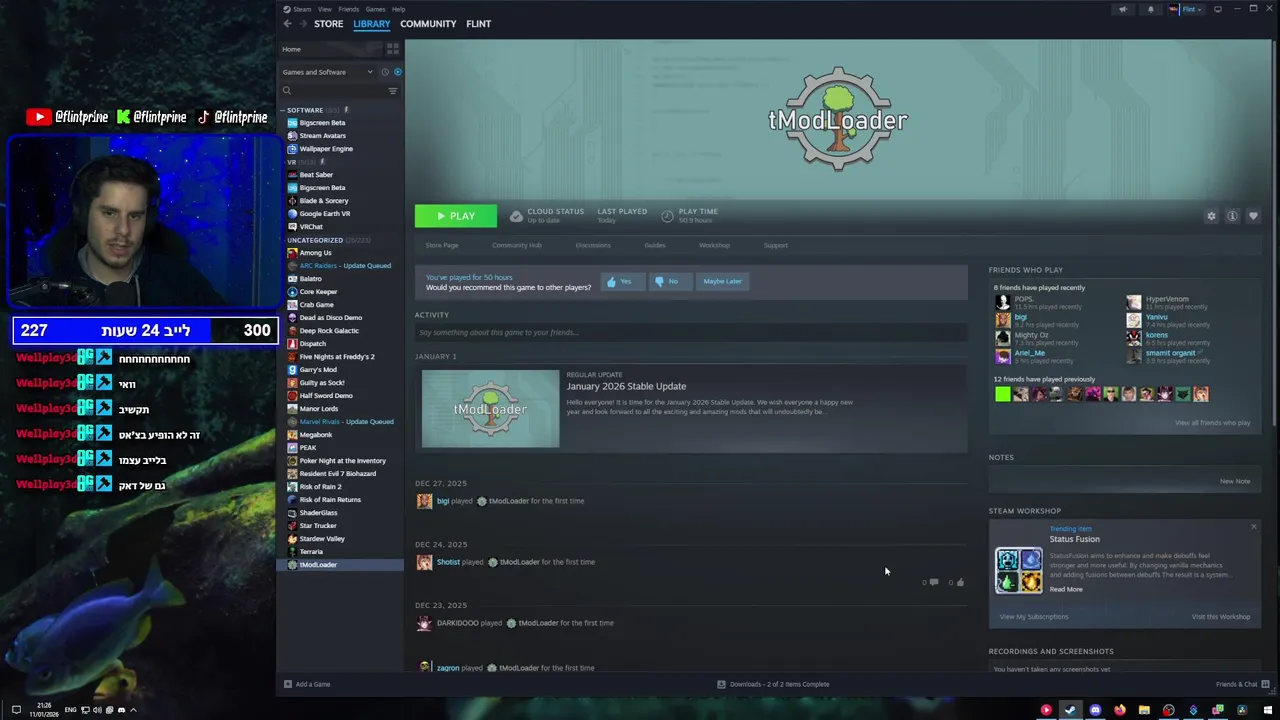Open the Guides link
1280x720 pixels.
pos(654,245)
